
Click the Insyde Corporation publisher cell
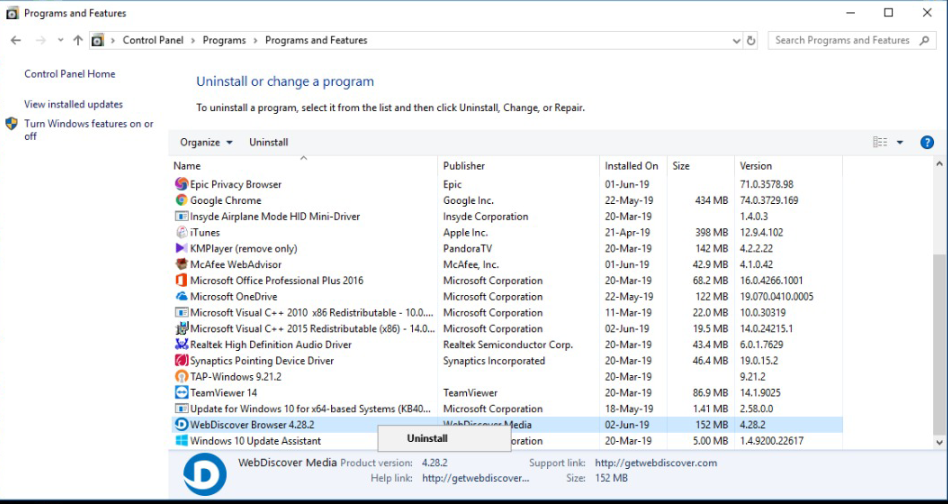point(485,216)
